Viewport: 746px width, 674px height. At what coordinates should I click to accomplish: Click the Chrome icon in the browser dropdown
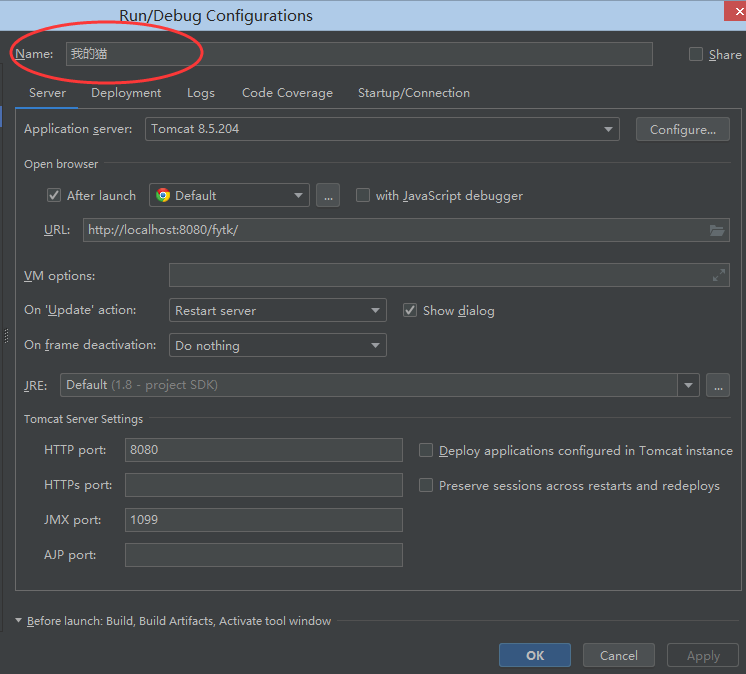point(163,195)
